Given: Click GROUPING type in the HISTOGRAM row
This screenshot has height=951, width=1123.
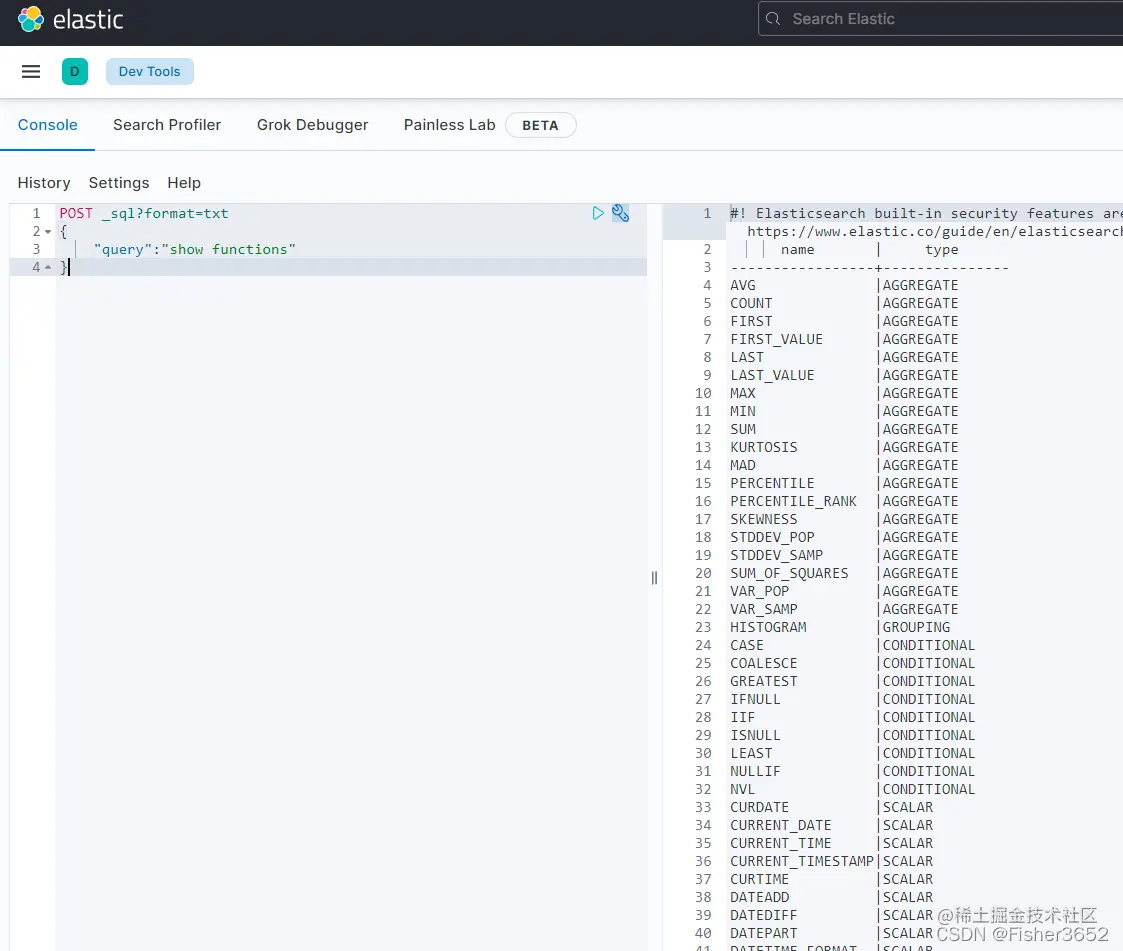Looking at the screenshot, I should coord(916,627).
